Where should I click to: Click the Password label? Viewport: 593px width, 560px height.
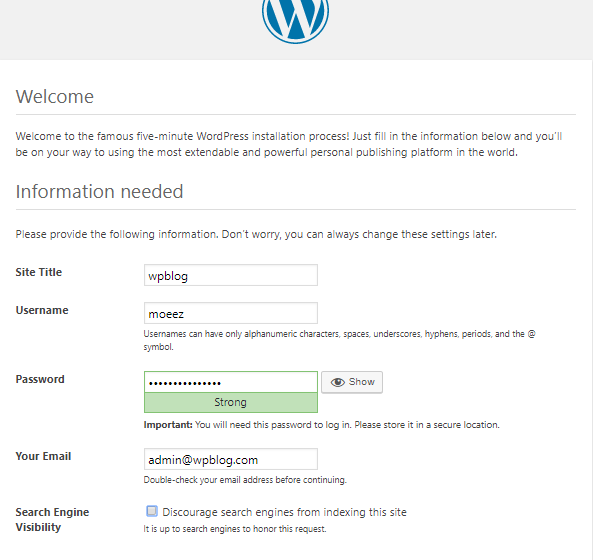40,379
